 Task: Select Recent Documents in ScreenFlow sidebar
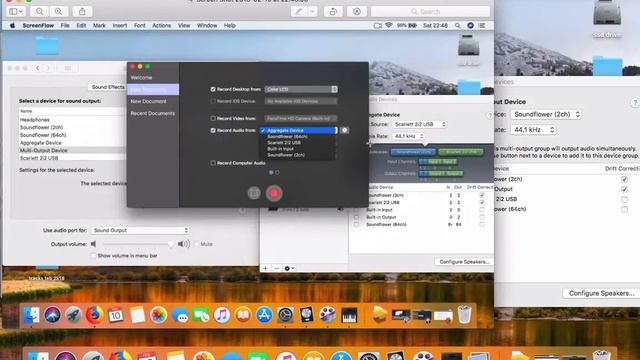[153, 113]
